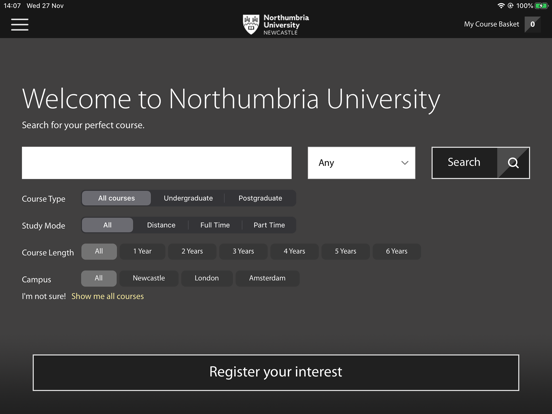This screenshot has width=552, height=414.
Task: Open the Any dropdown
Action: point(362,163)
